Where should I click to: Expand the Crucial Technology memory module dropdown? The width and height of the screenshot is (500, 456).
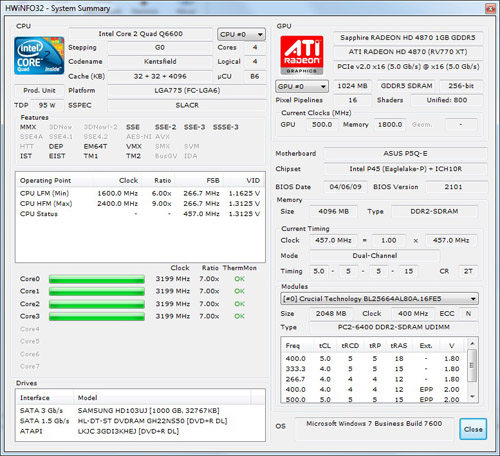[x=380, y=299]
